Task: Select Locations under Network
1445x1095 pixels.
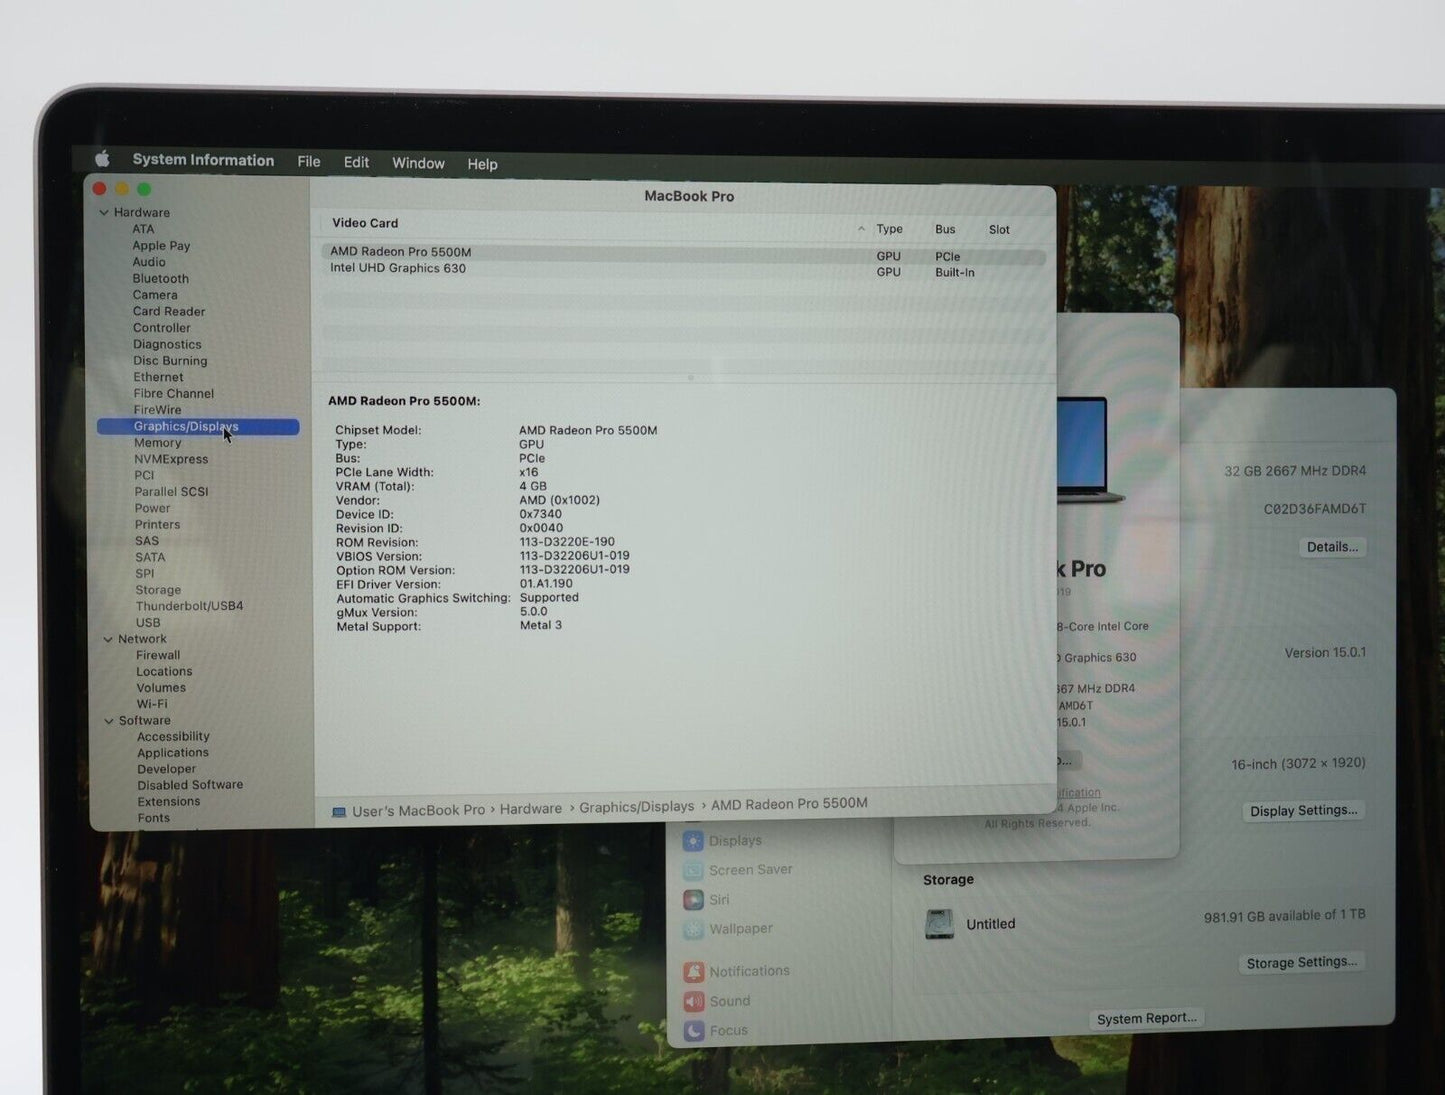Action: [x=164, y=672]
